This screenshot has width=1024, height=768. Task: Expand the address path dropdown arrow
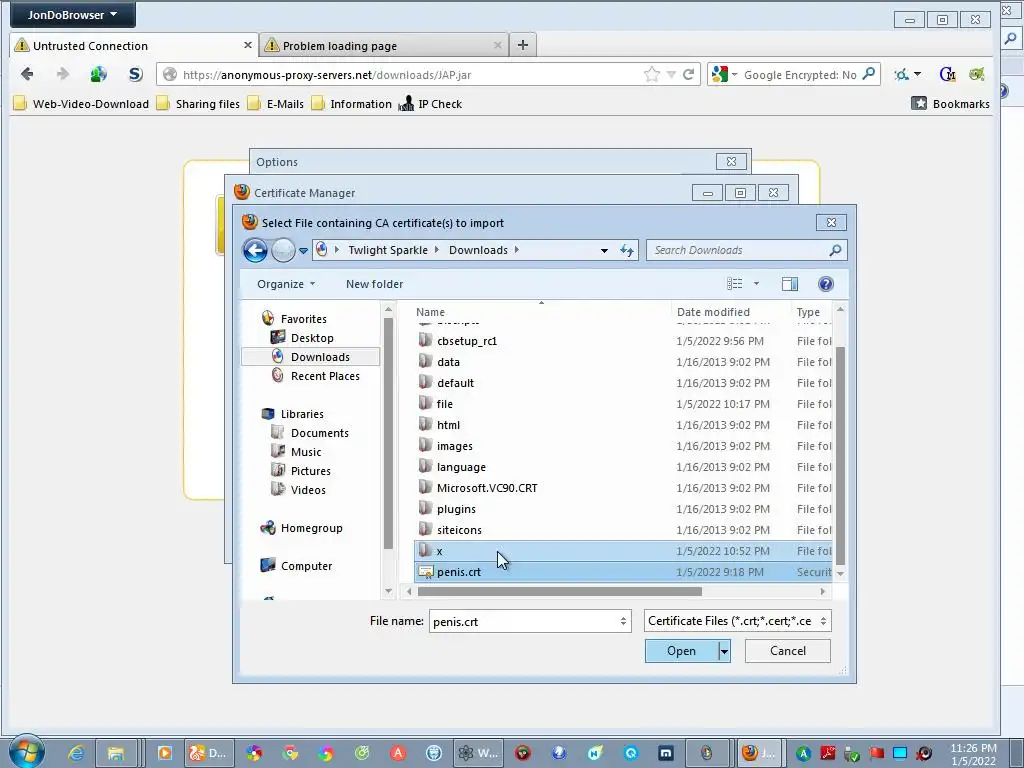click(604, 250)
